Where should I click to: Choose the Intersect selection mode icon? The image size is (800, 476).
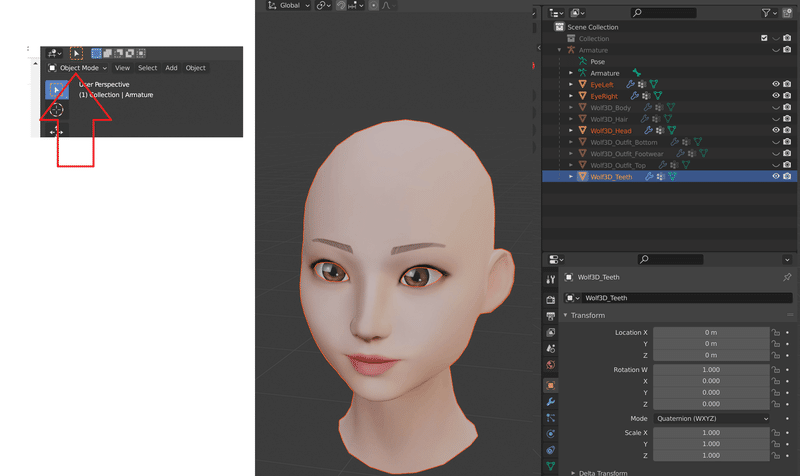(x=141, y=53)
